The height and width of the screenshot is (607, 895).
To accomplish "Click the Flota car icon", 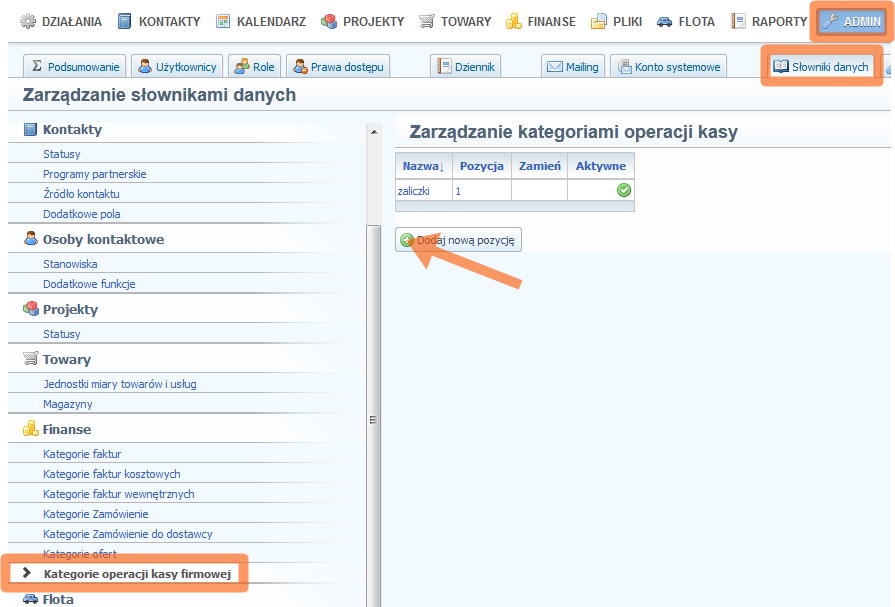I will [665, 21].
